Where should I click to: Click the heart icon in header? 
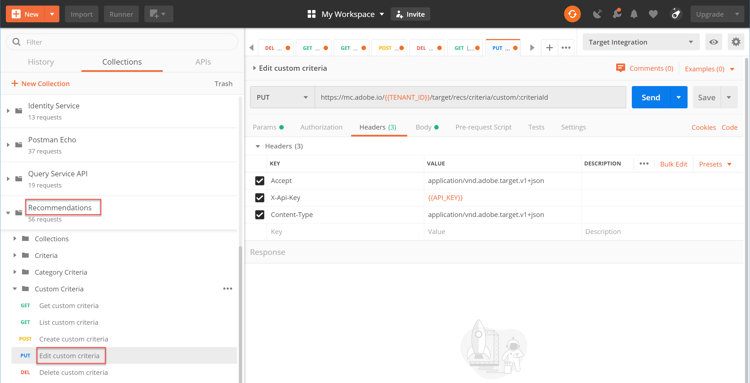coord(653,14)
